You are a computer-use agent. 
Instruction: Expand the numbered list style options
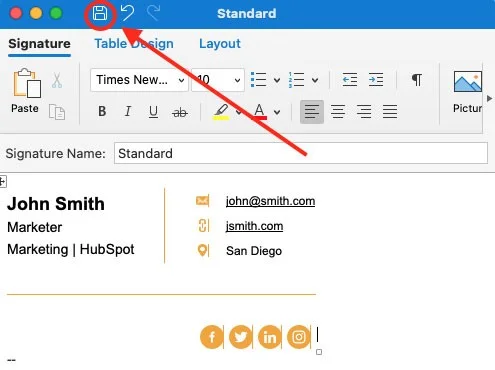coord(315,80)
